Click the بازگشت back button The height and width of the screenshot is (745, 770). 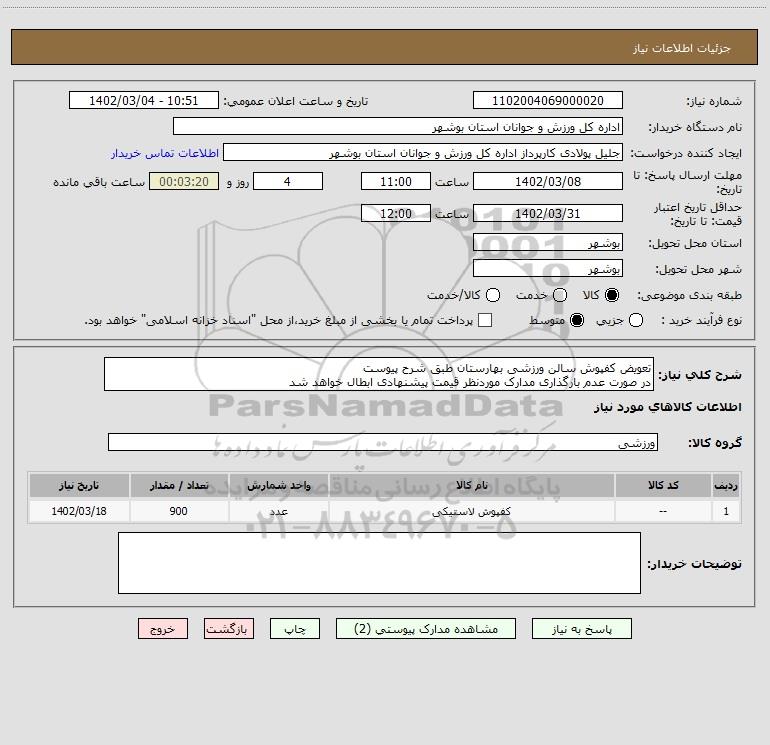[229, 629]
